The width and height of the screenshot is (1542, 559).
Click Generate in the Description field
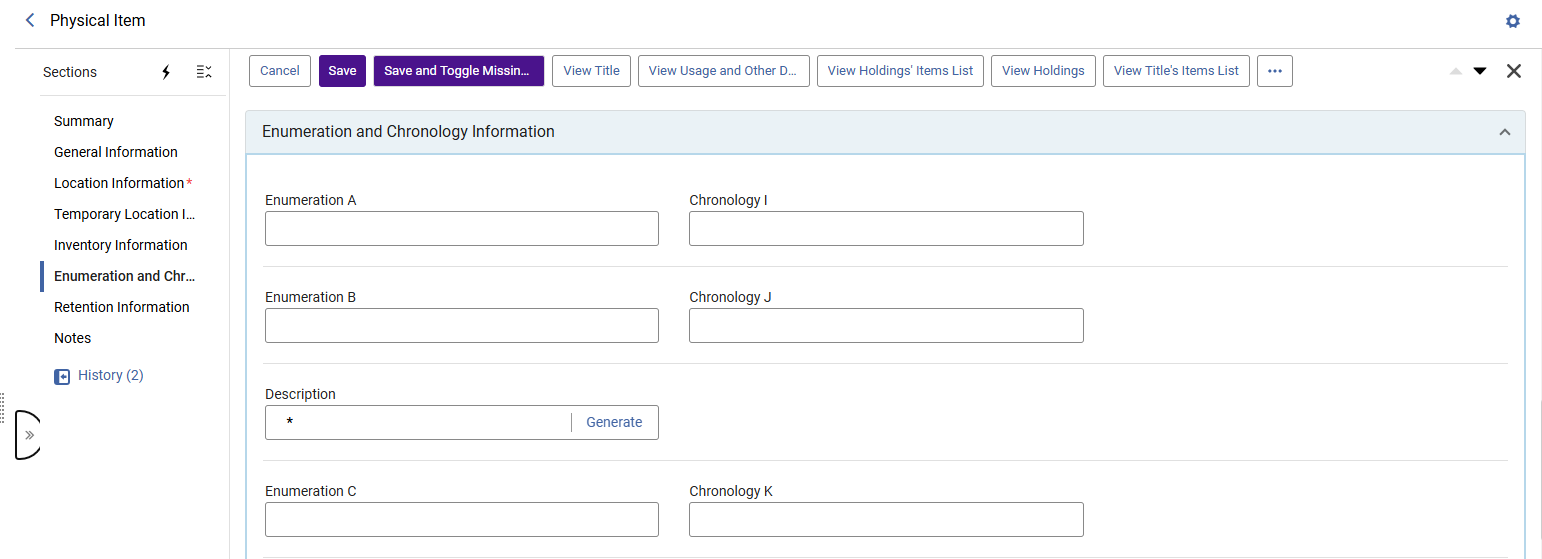point(614,422)
